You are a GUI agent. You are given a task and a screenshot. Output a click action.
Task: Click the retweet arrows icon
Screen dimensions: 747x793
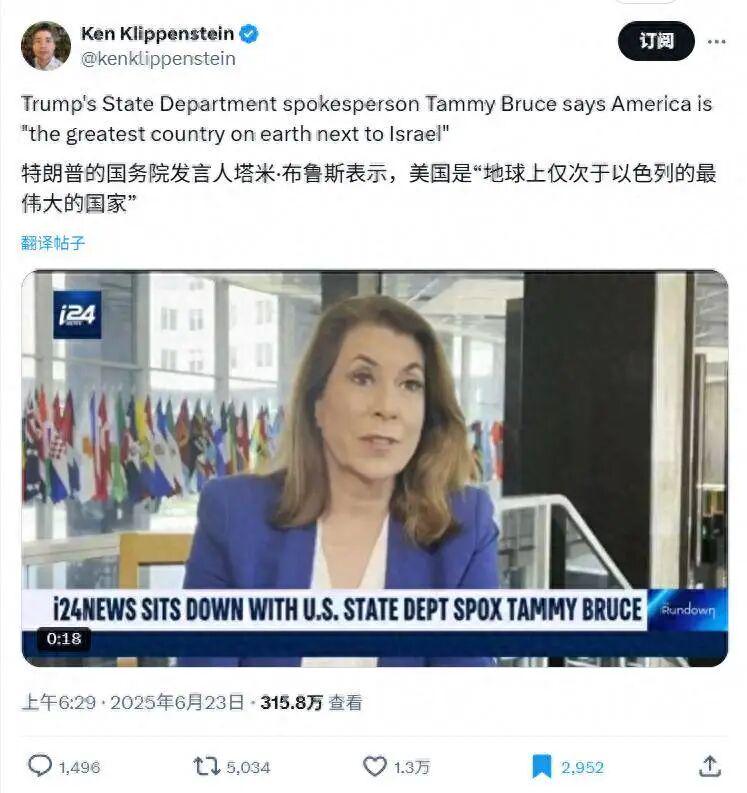(207, 766)
